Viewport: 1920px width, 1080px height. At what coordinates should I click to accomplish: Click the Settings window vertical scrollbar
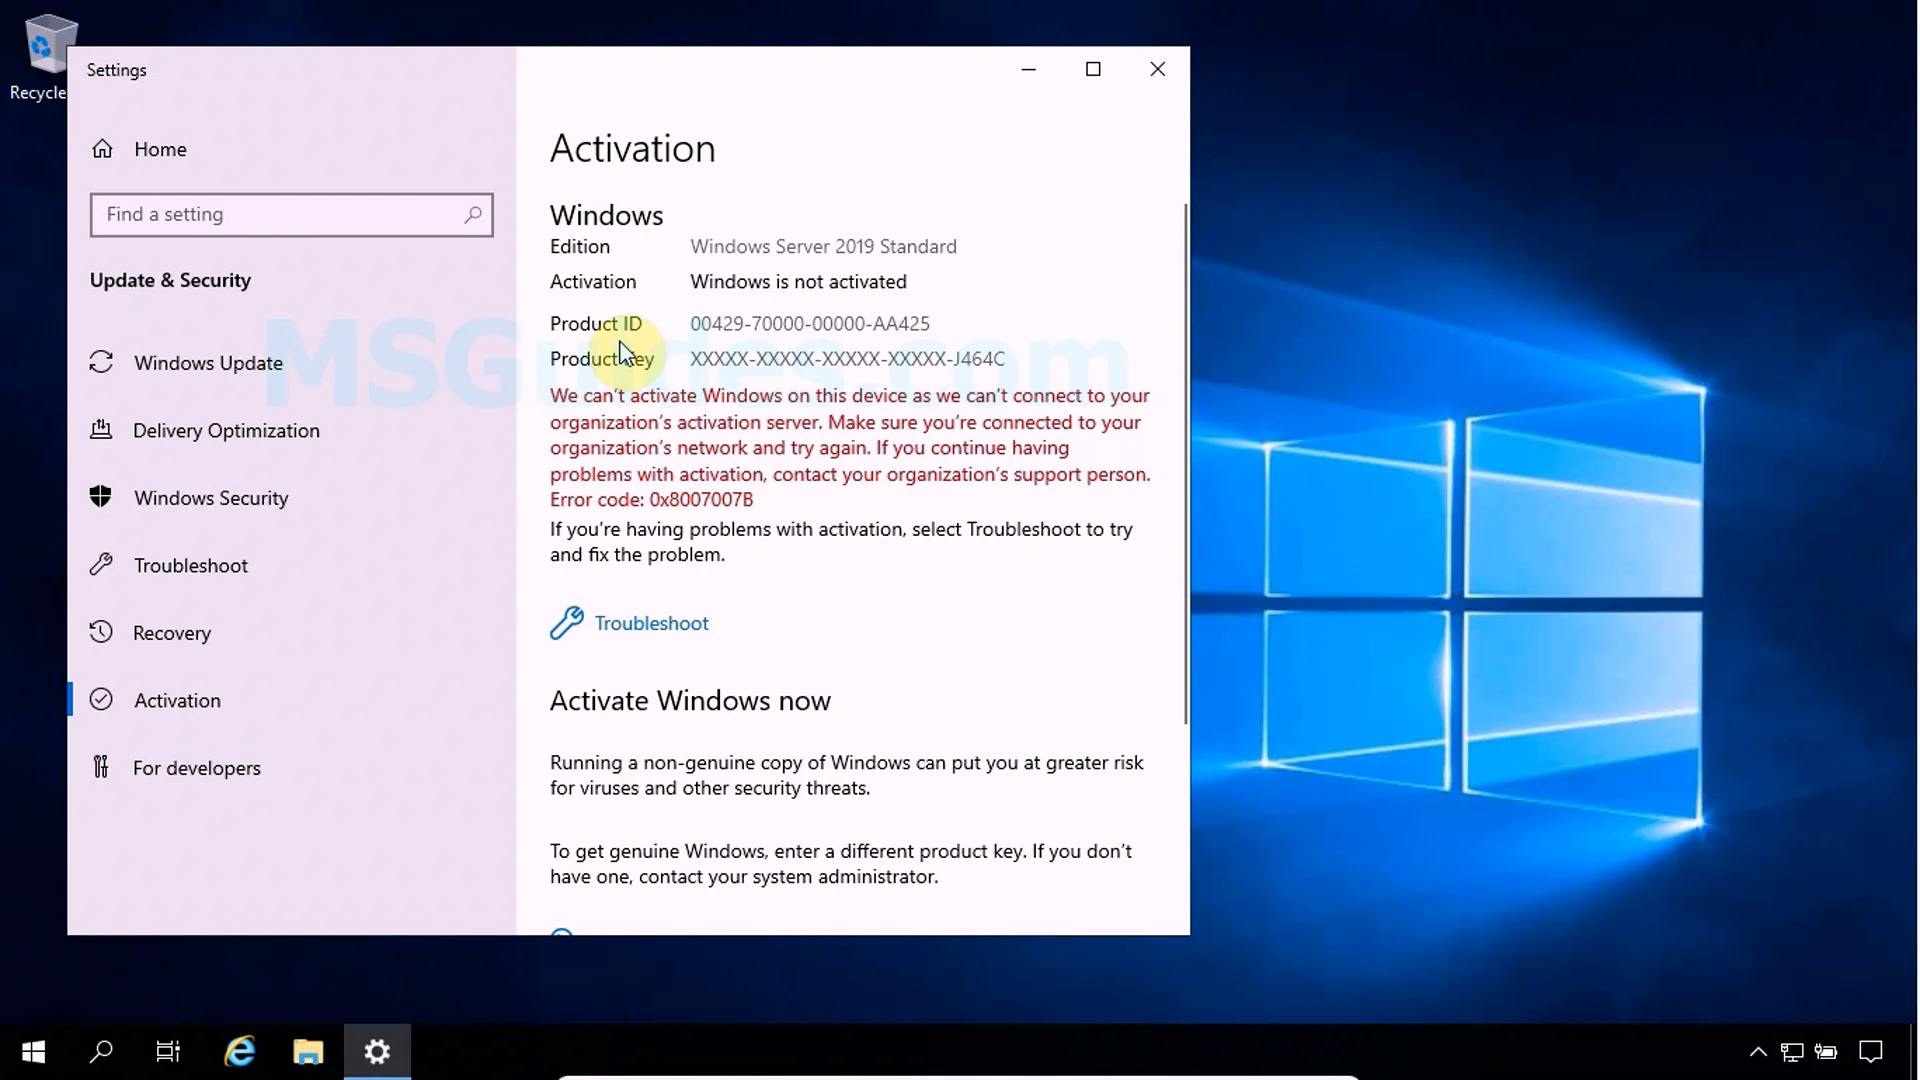(x=1186, y=460)
